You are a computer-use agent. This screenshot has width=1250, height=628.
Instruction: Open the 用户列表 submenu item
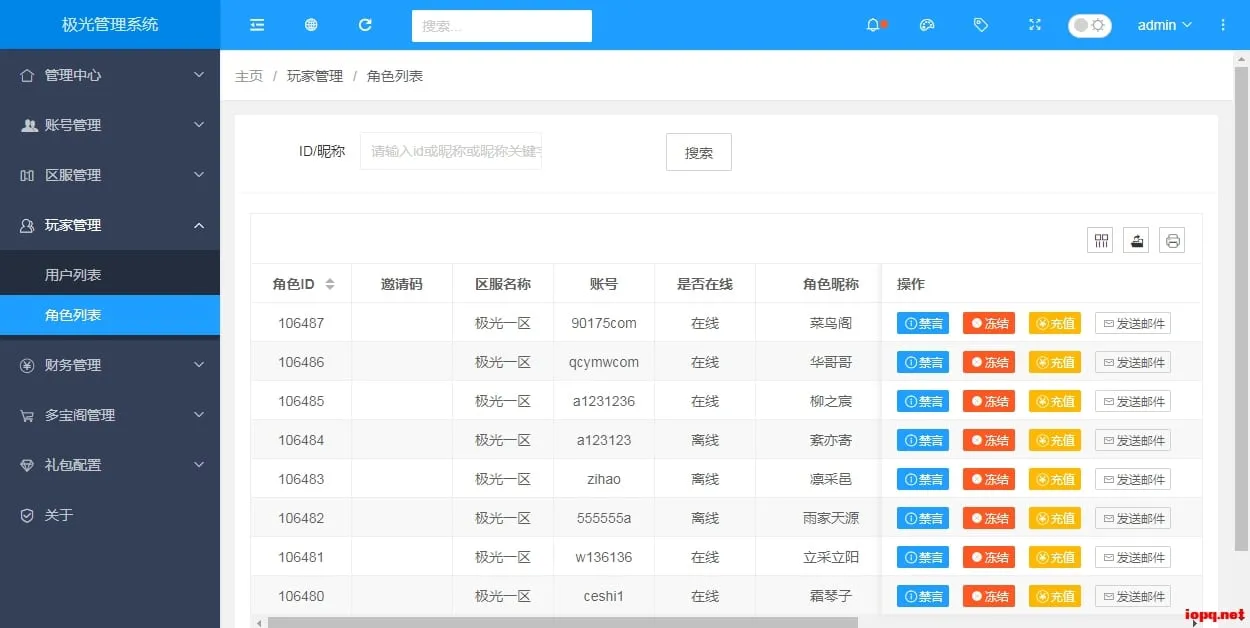pos(110,275)
